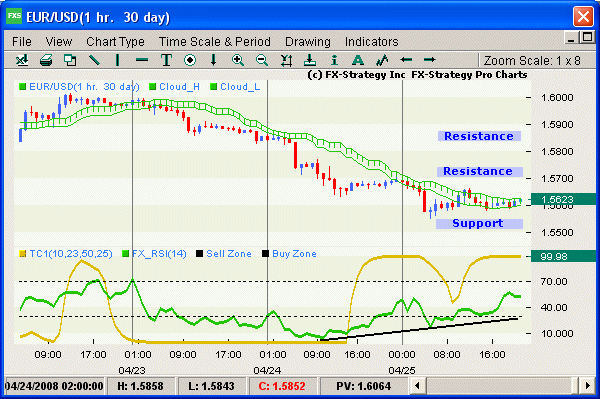Shift chart left with left arrow icon
Viewport: 600px width, 399px height.
[406, 60]
